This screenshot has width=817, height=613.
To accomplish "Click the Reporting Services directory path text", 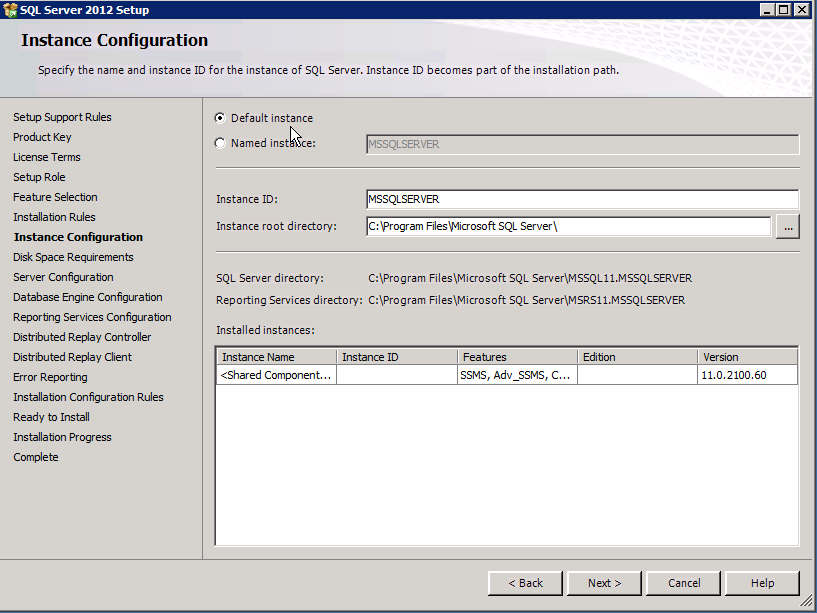I will click(x=526, y=300).
